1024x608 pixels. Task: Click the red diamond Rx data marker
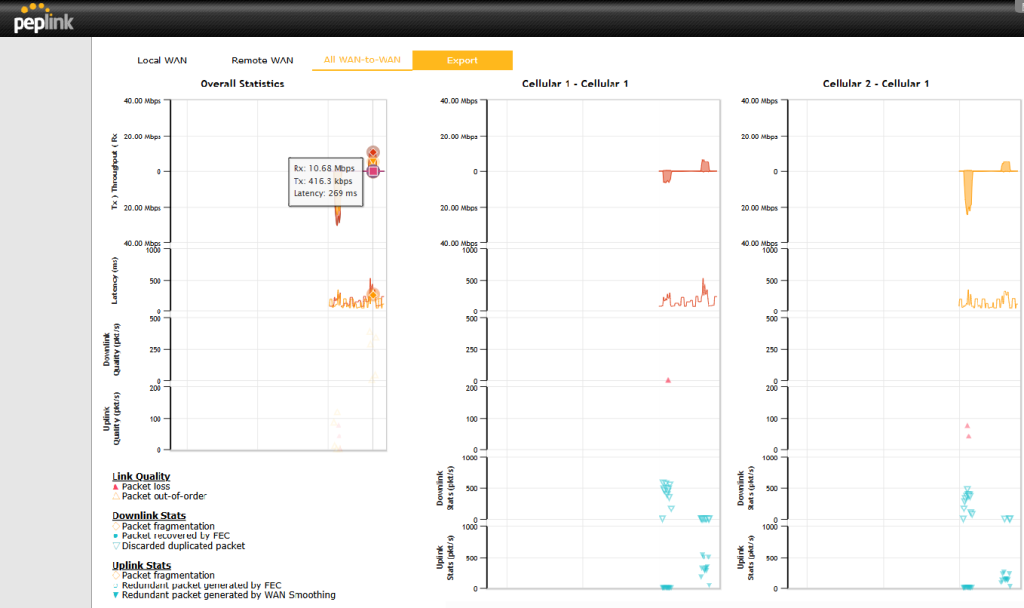click(x=373, y=153)
